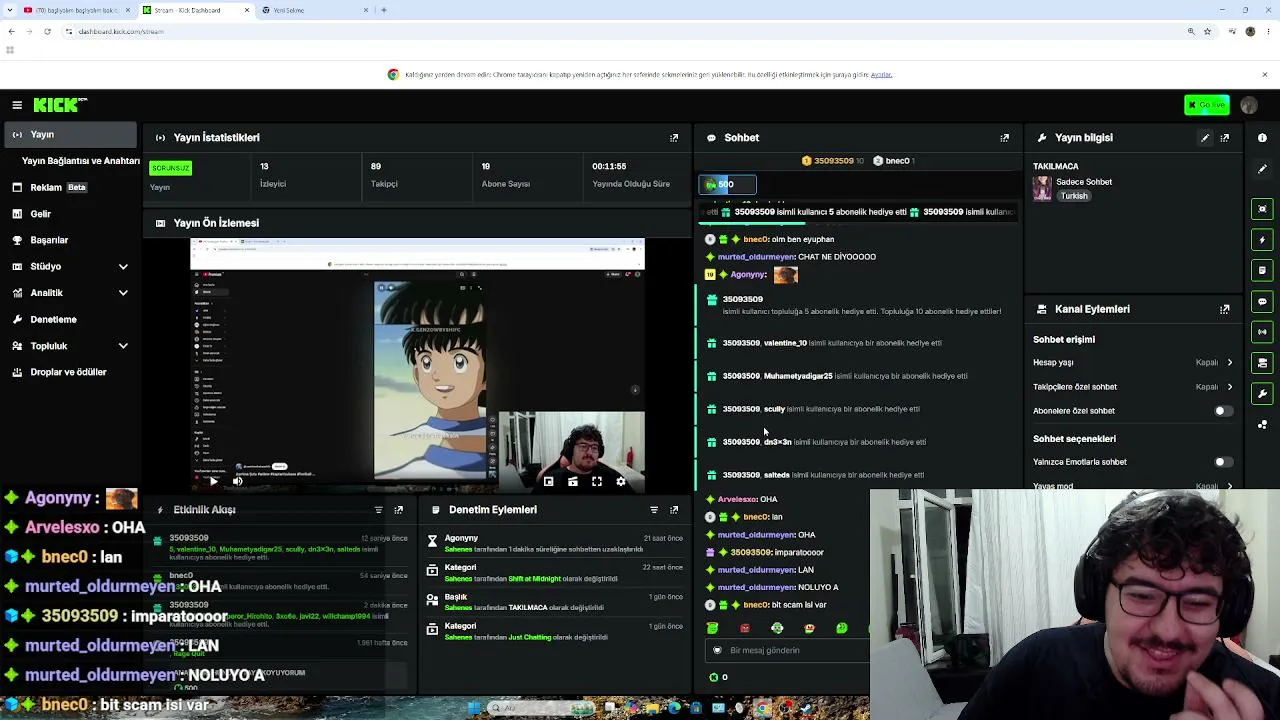Screen dimensions: 1280x720
Task: Toggle the activity feed lightning widget
Action: tap(1262, 240)
